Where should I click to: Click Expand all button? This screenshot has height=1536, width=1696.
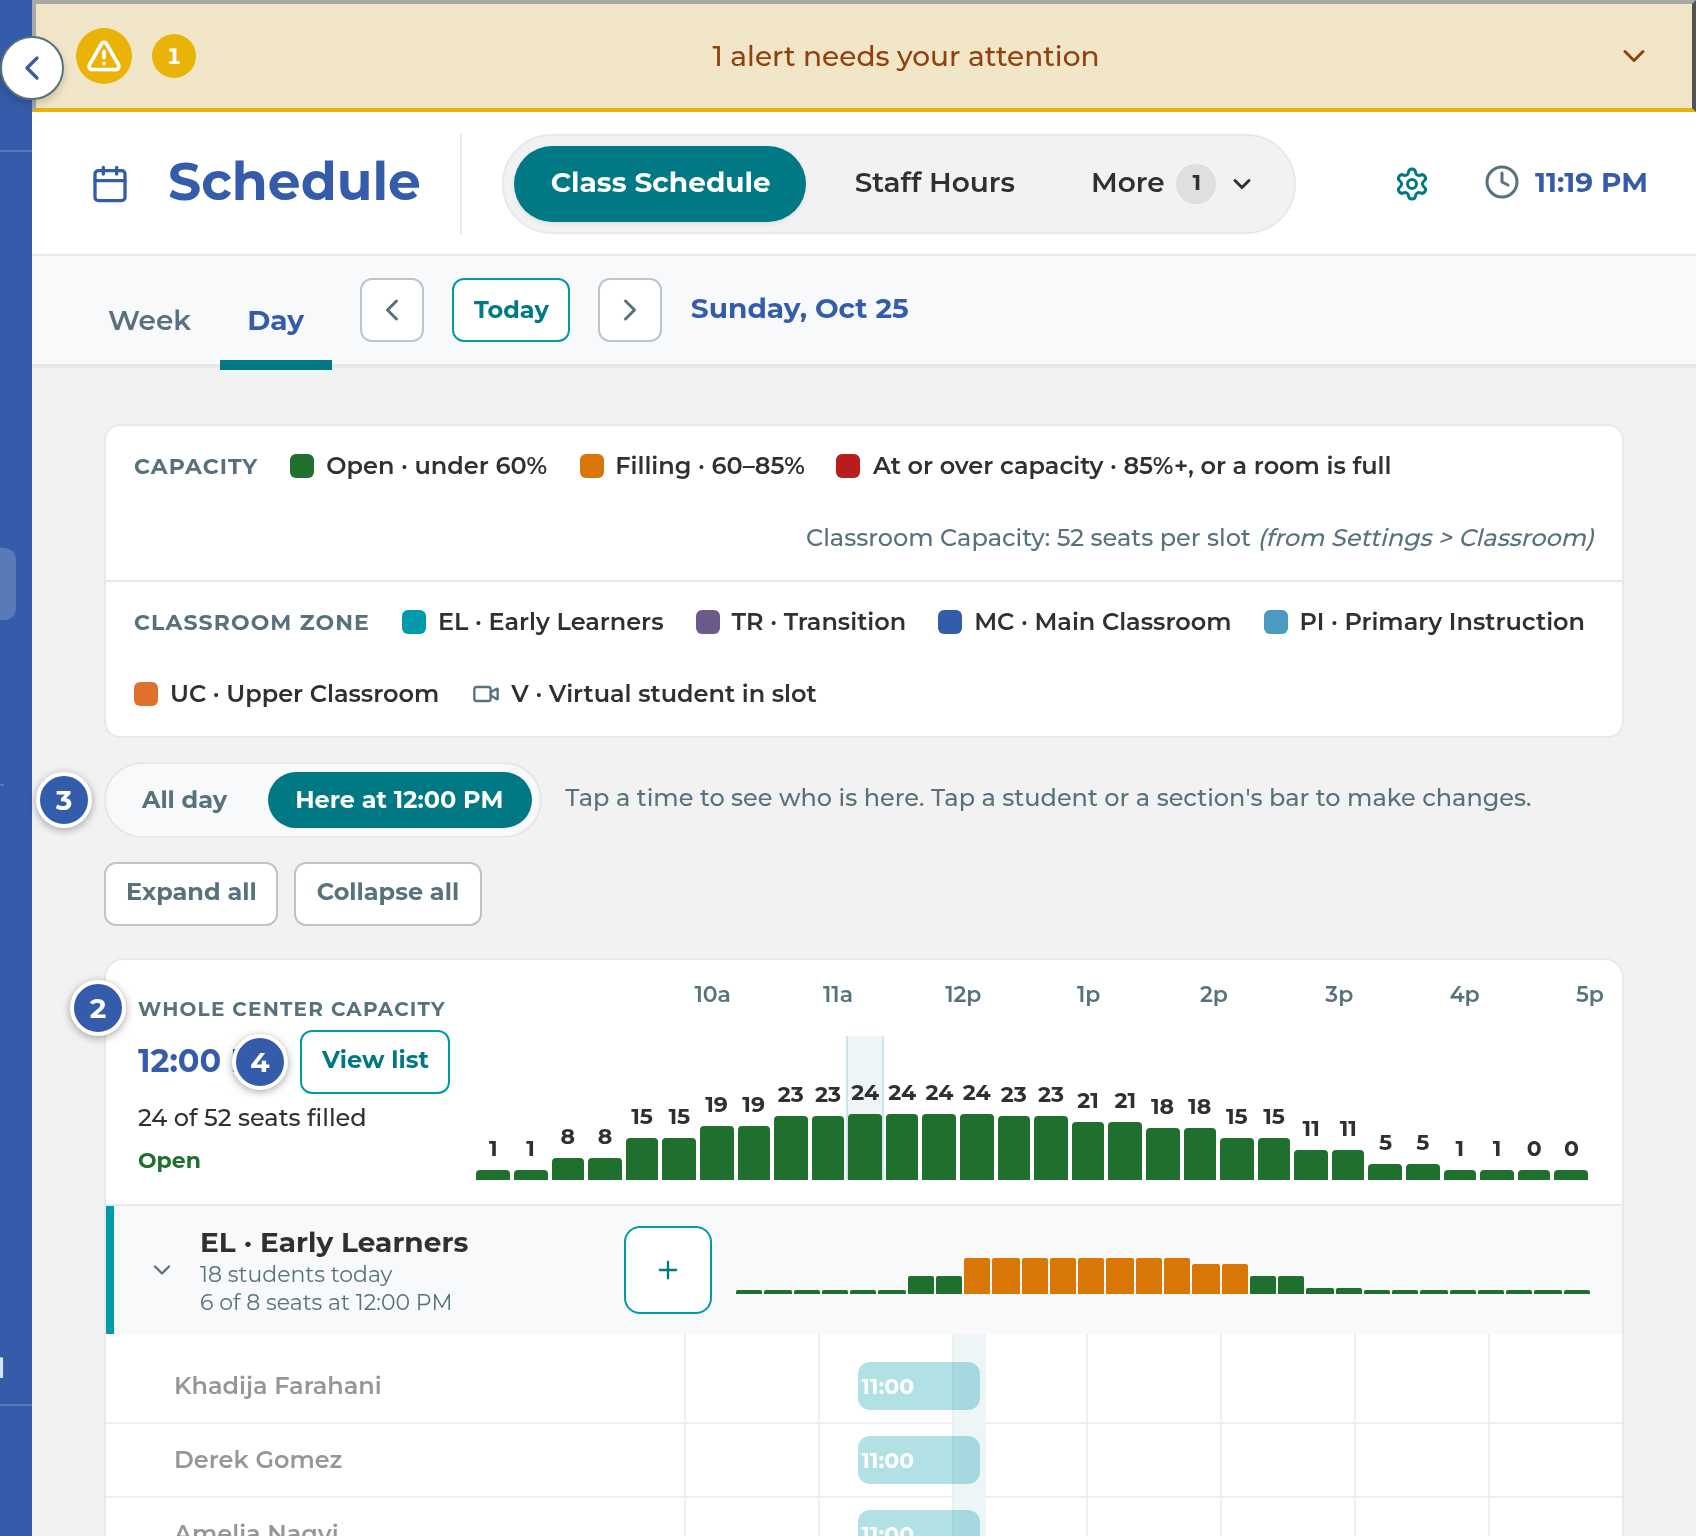191,893
